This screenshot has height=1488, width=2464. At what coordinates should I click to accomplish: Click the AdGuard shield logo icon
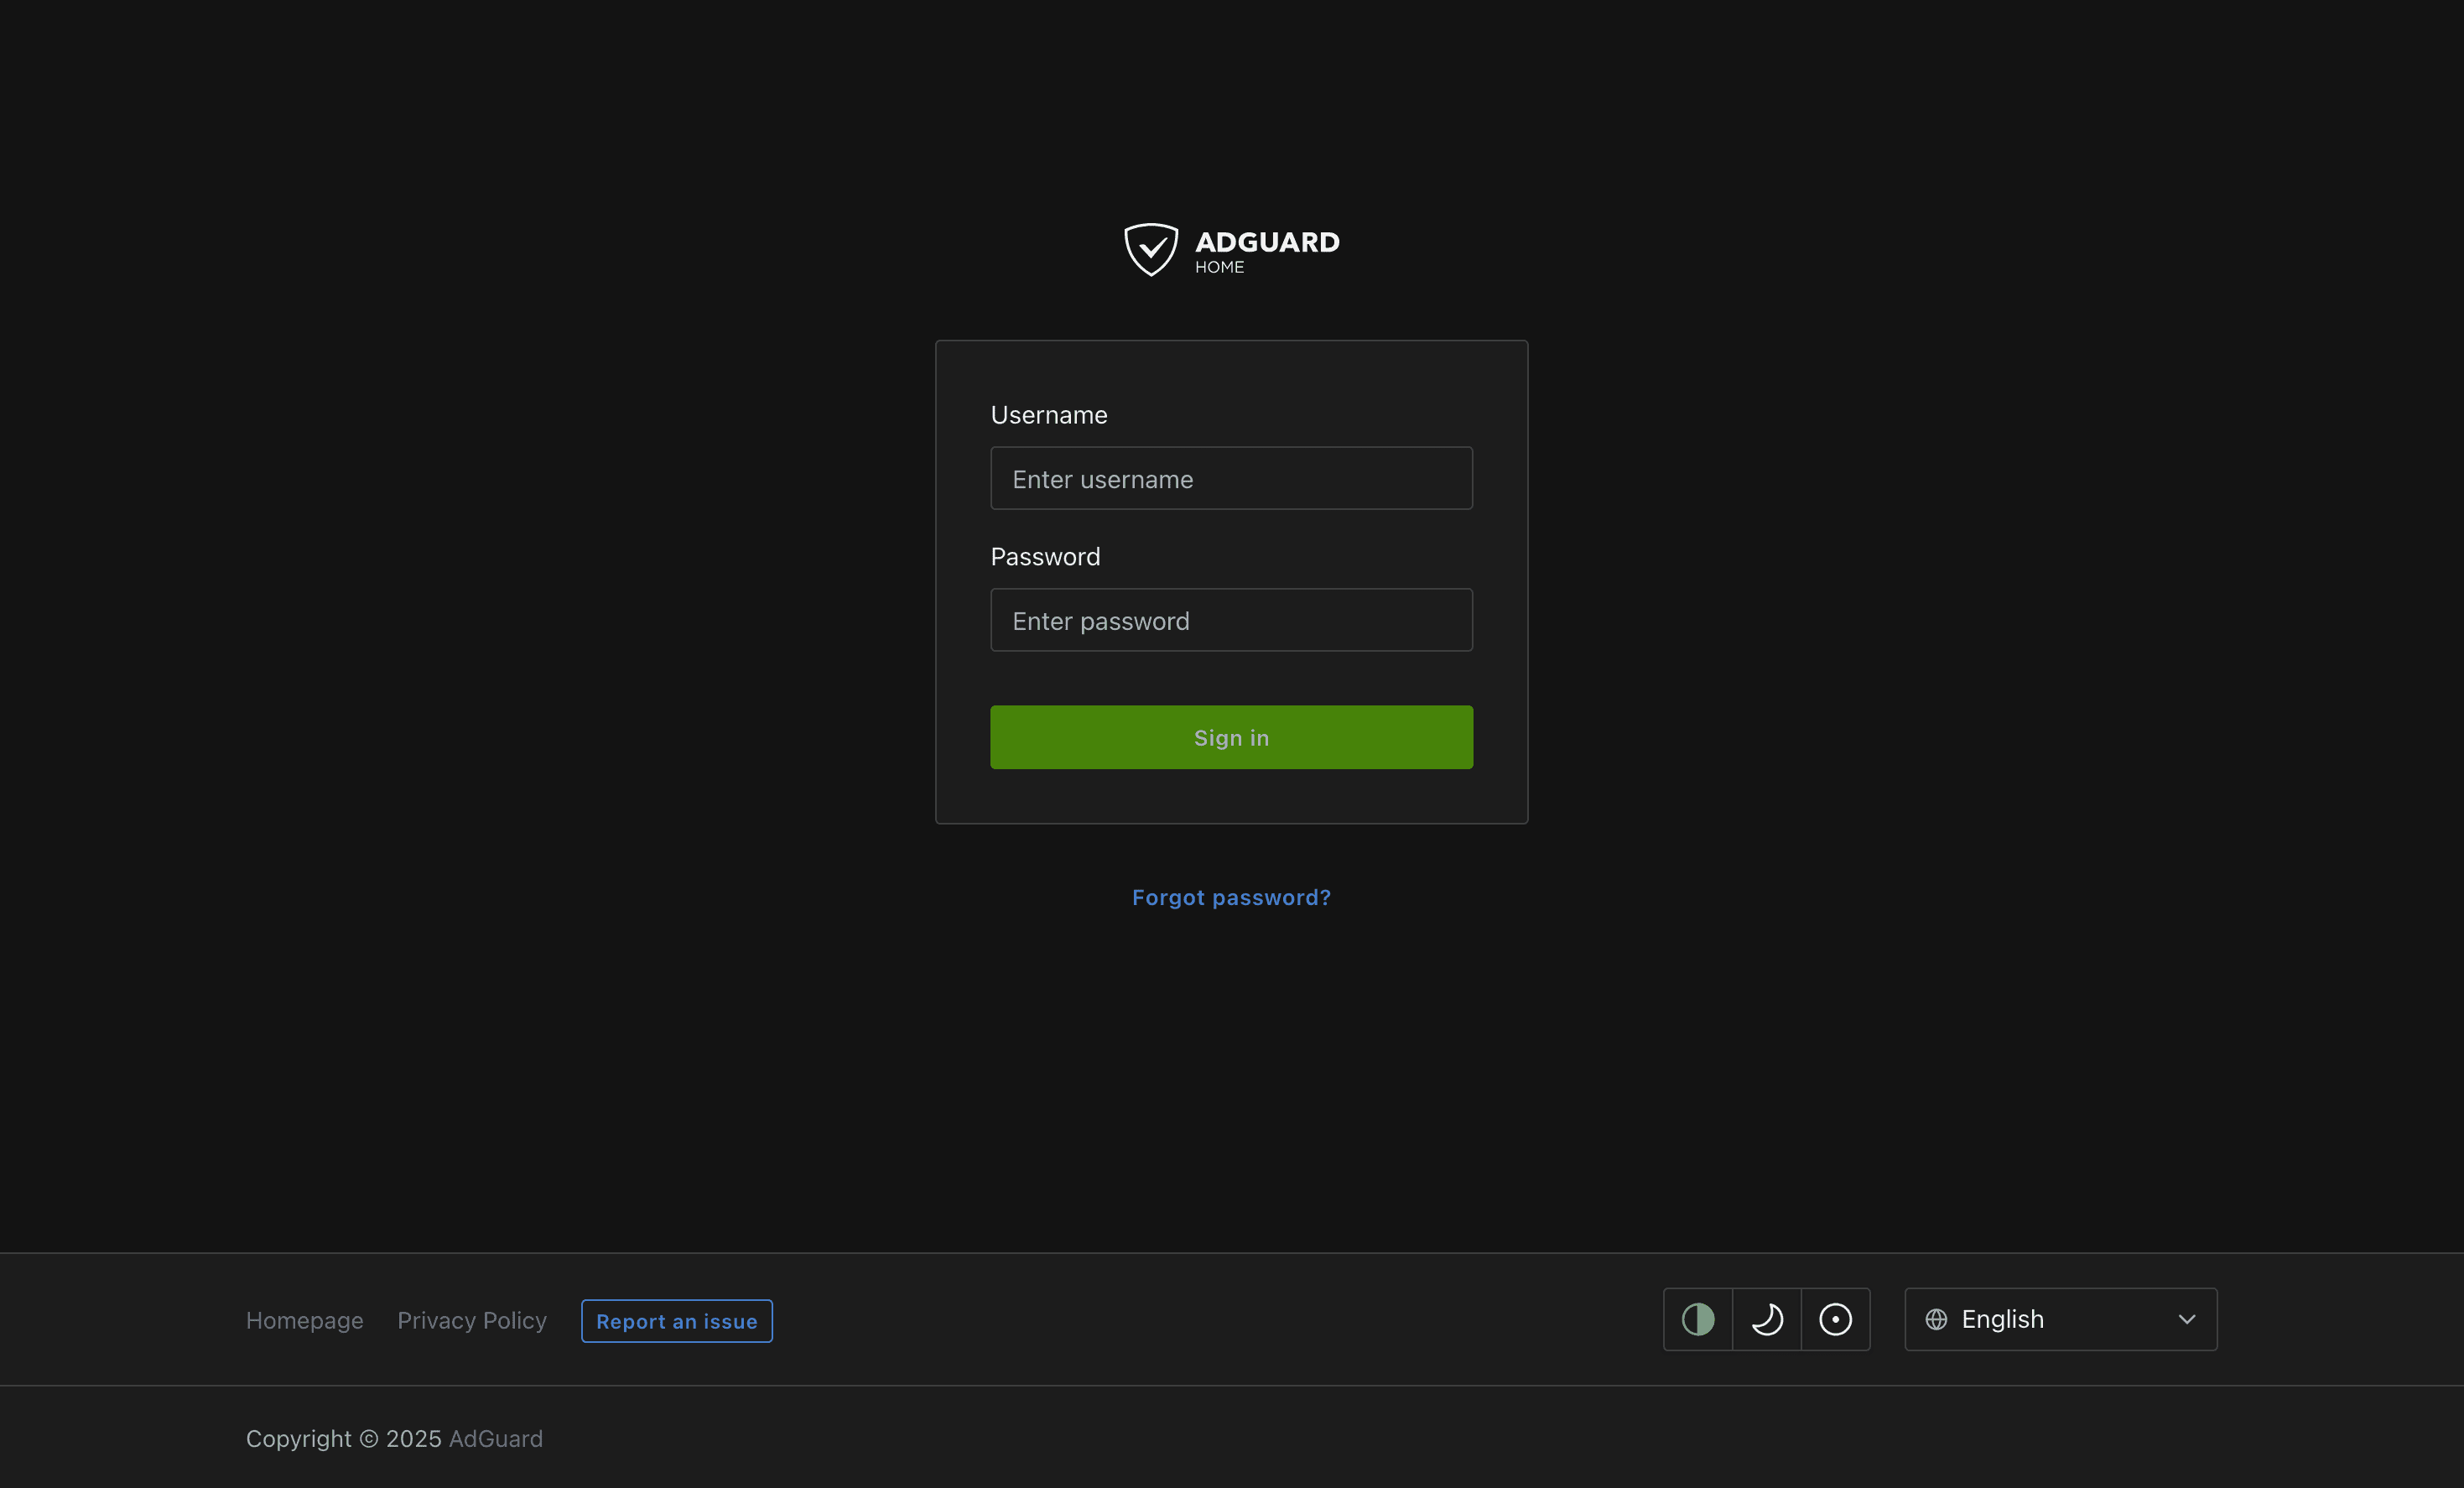pyautogui.click(x=1151, y=249)
